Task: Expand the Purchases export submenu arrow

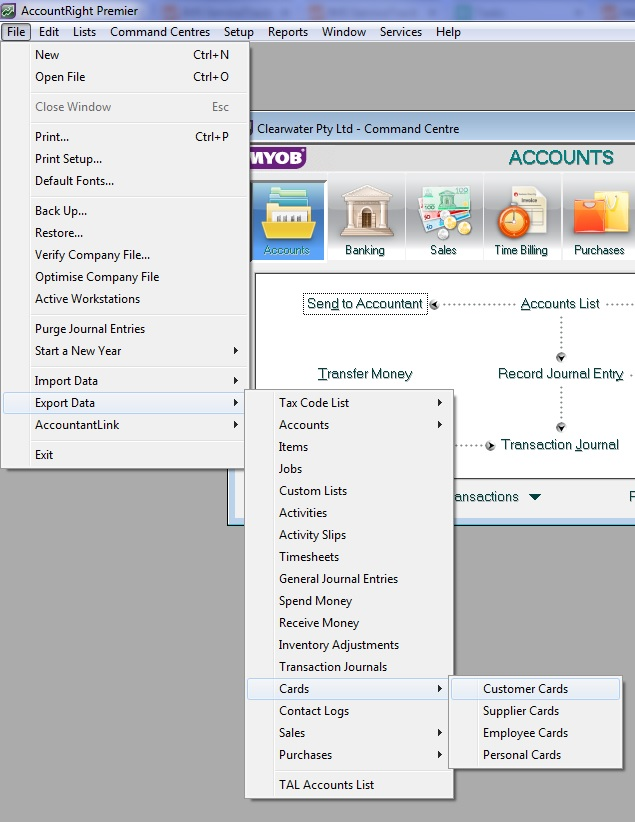Action: tap(439, 755)
